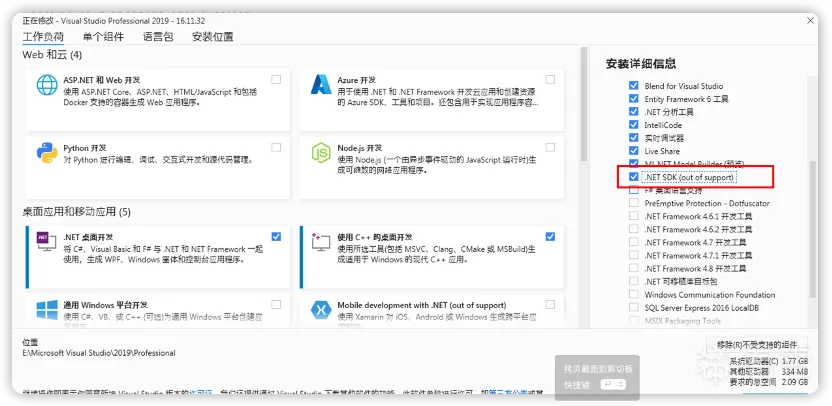832x406 pixels.
Task: Uncheck ML.NET Model Builder (预览) component
Action: click(x=634, y=163)
